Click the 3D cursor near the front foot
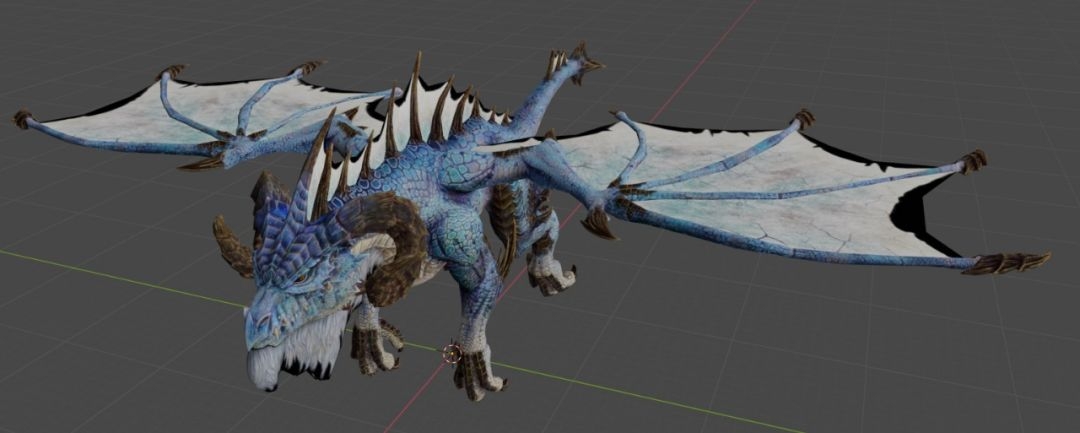Screen dimensions: 1080x433 point(452,352)
